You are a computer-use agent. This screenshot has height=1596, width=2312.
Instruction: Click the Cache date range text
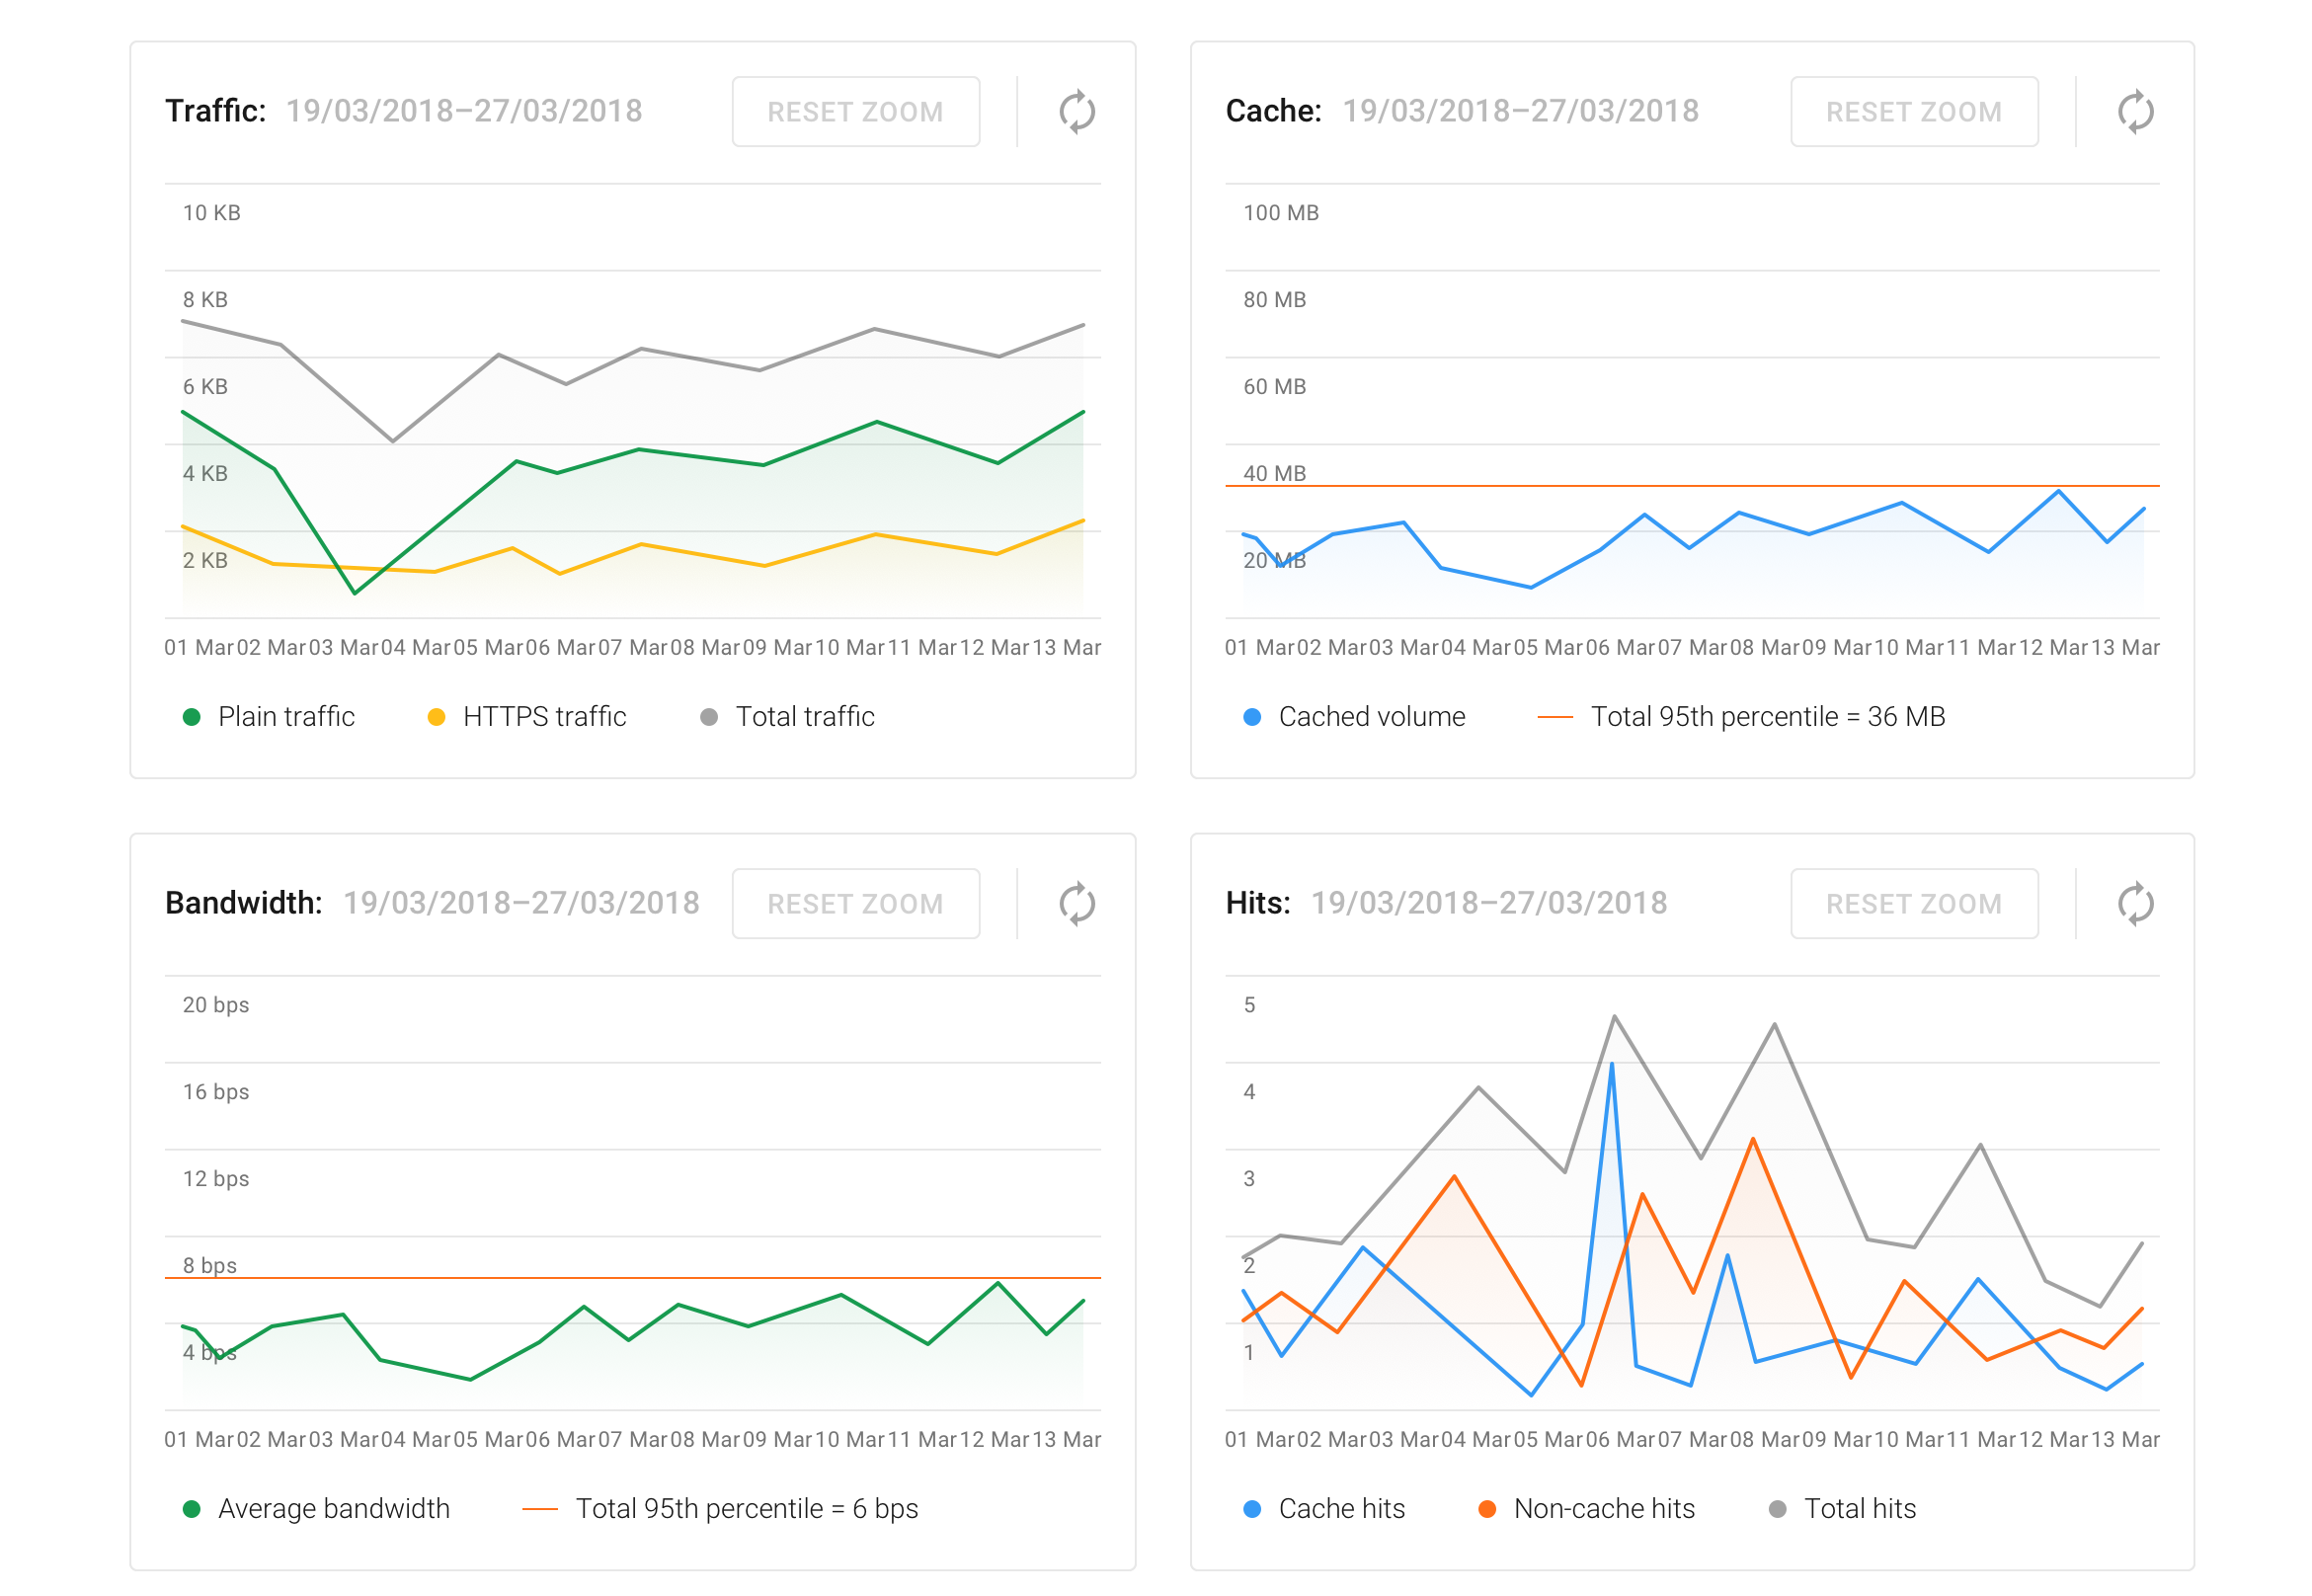[1520, 111]
